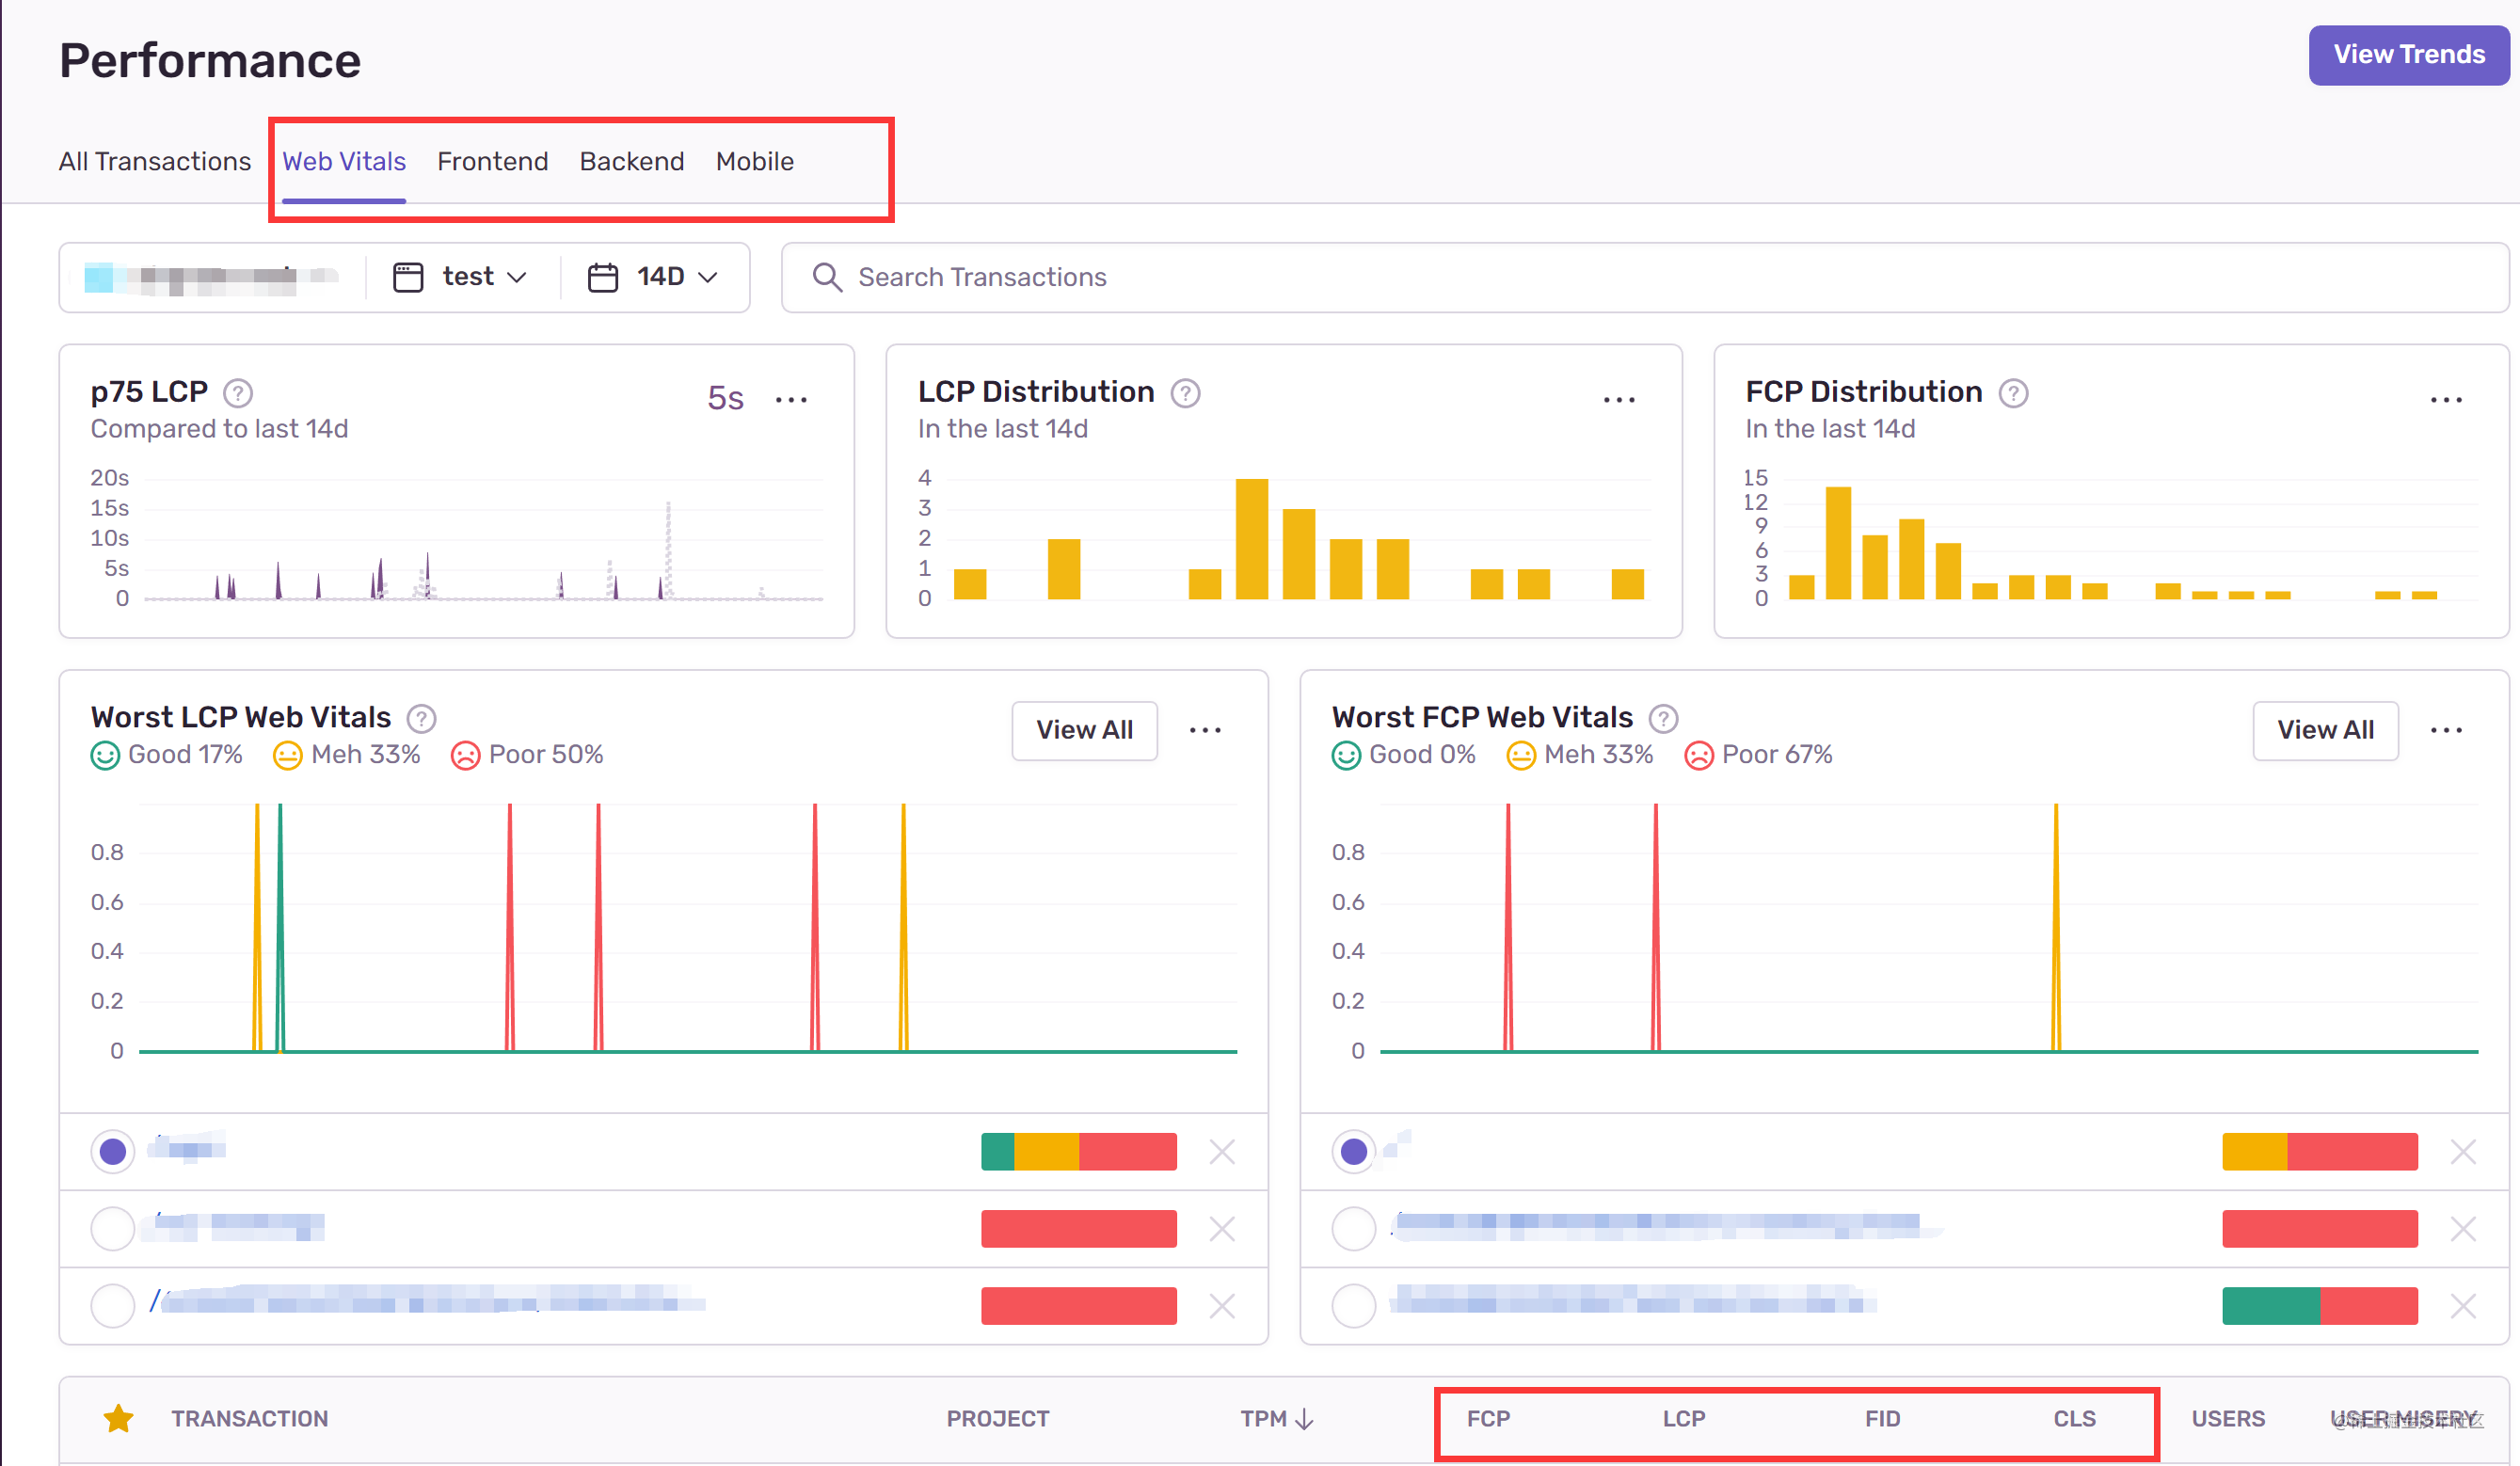Screen dimensions: 2520x1466
Task: Click help icon next to p75 LCP
Action: [x=237, y=393]
